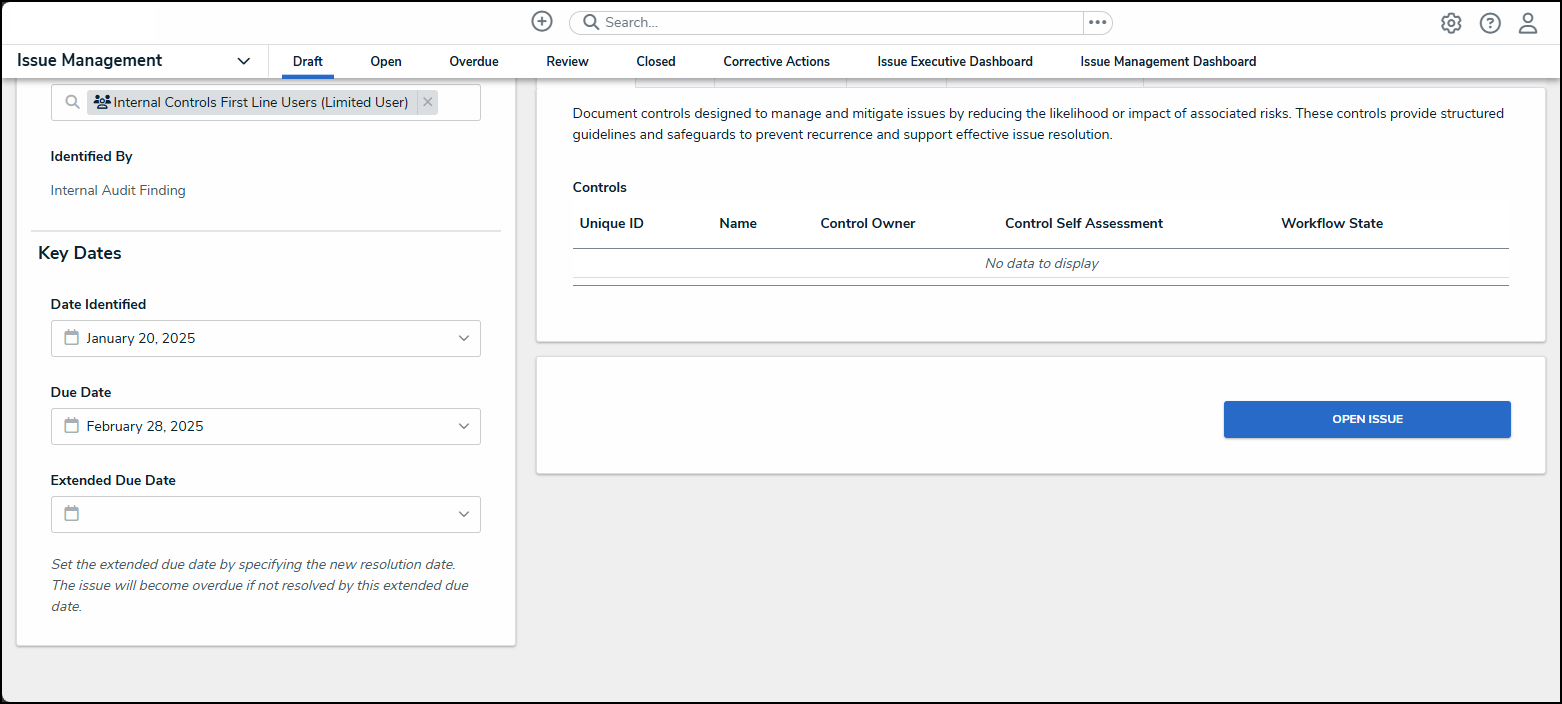Click the Due Date calendar icon
1562x704 pixels.
[72, 426]
